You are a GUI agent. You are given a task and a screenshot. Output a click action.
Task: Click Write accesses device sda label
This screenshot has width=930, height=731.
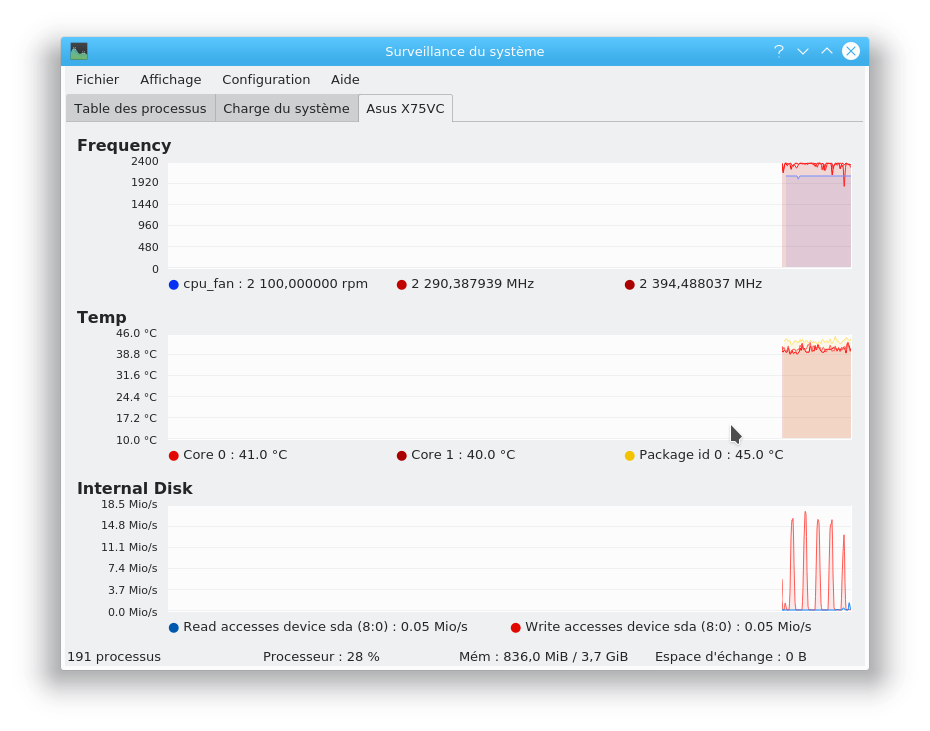[668, 627]
